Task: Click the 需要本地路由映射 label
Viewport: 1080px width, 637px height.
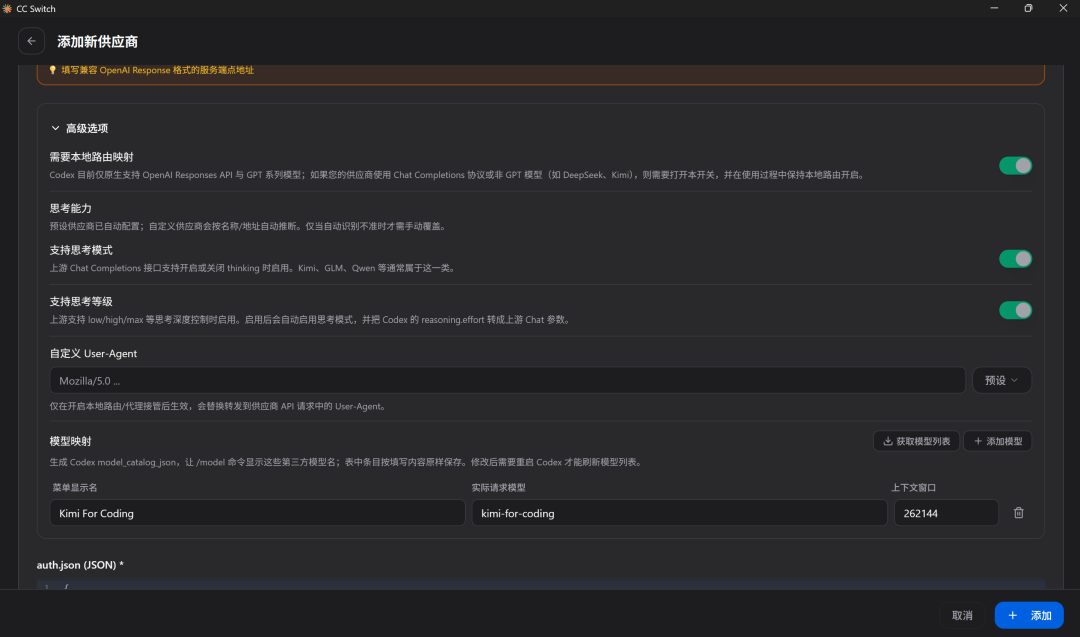Action: tap(92, 158)
